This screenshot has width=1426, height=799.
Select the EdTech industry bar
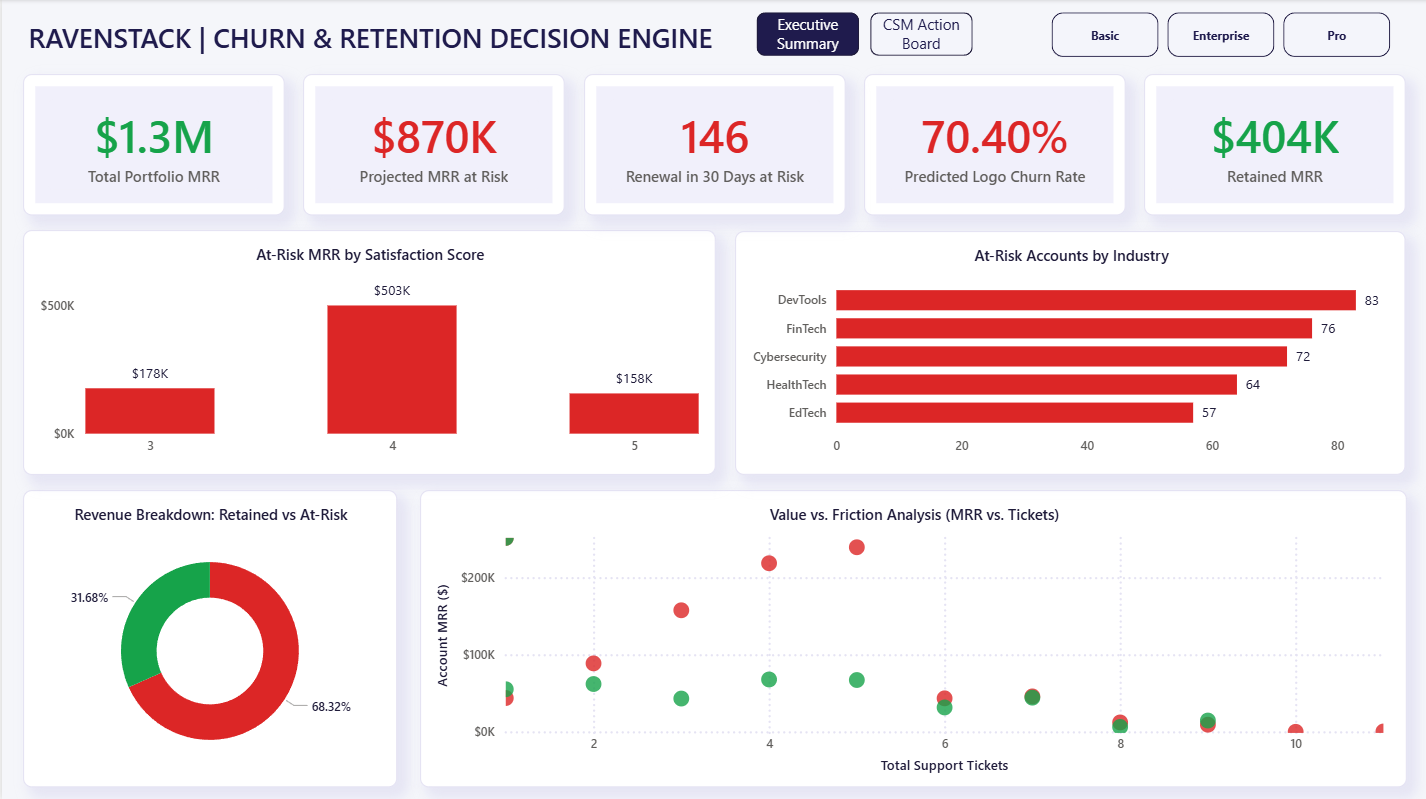[1014, 412]
